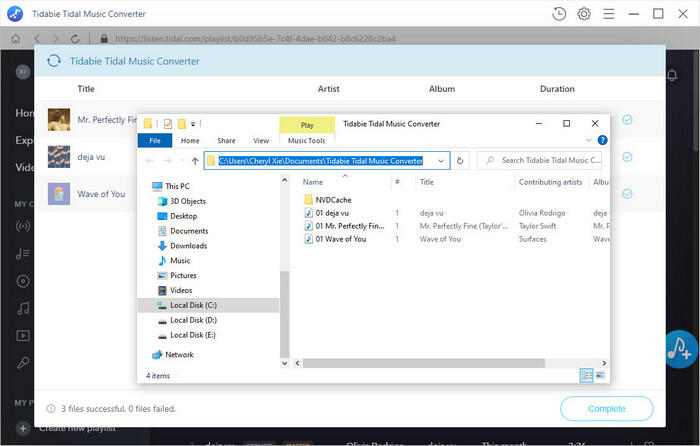700x446 pixels.
Task: Expand the Explorer ribbon chevron
Action: click(x=589, y=140)
